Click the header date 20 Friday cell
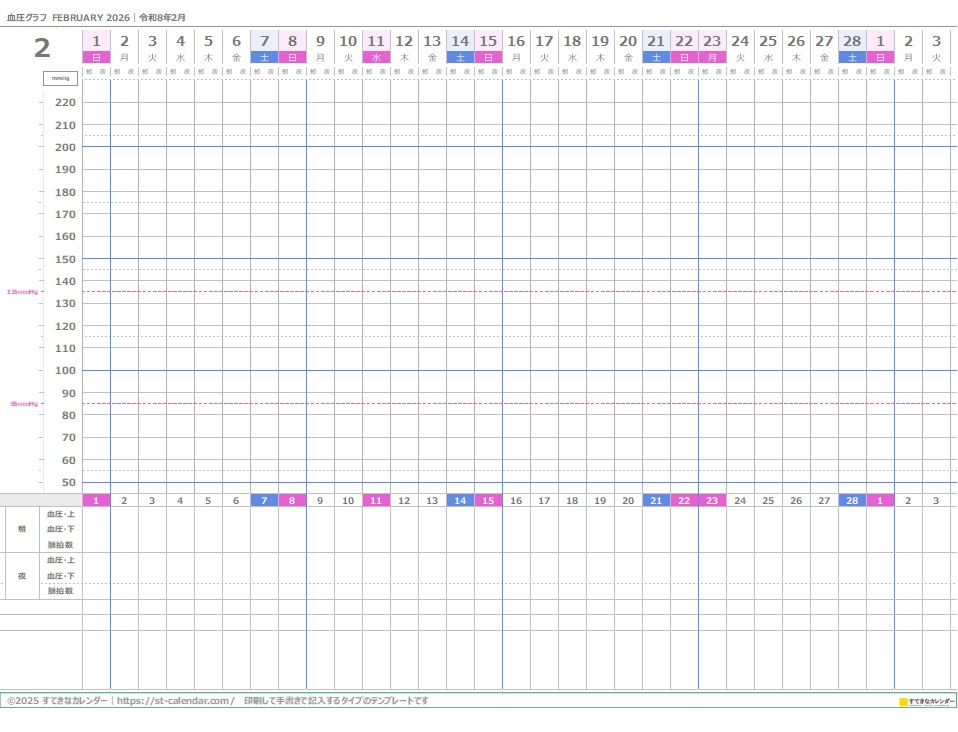 pos(628,41)
